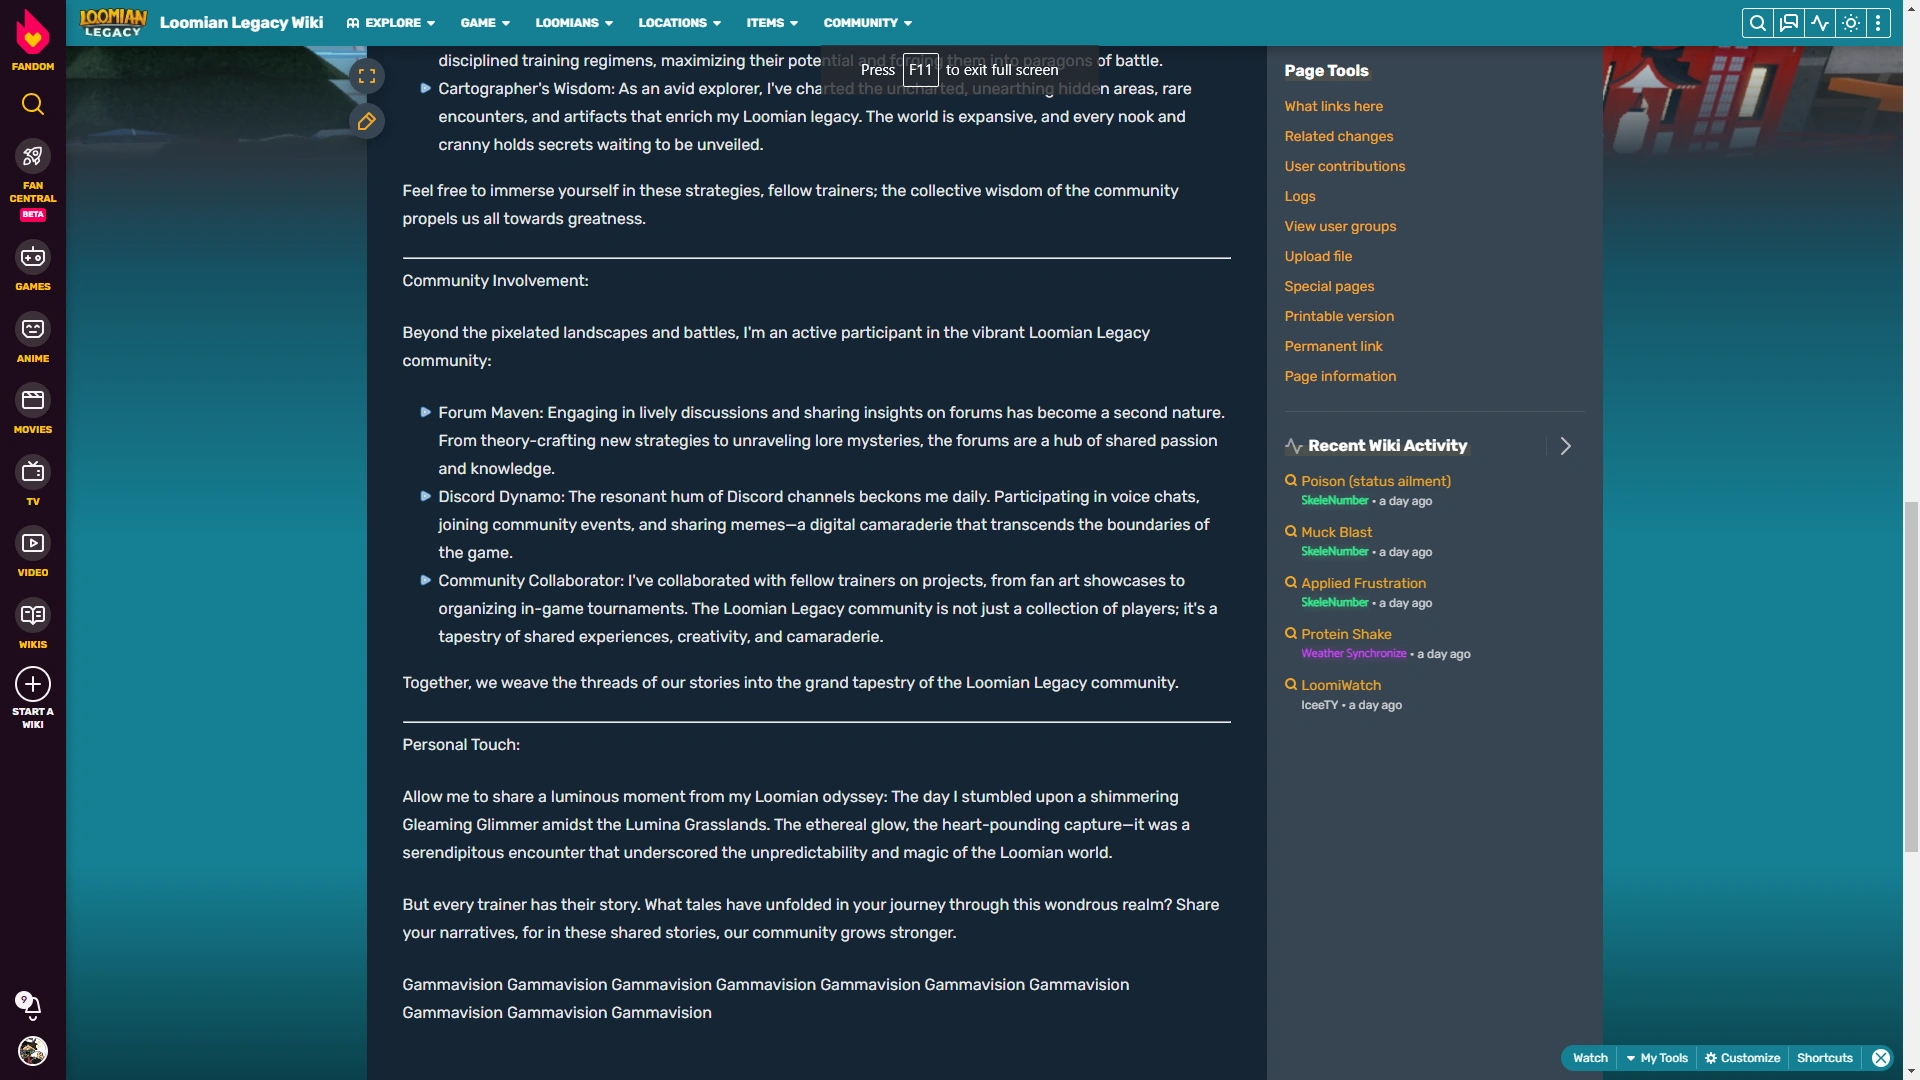Expand the Explore dropdown menu
Viewport: 1920px width, 1080px height.
pyautogui.click(x=391, y=23)
